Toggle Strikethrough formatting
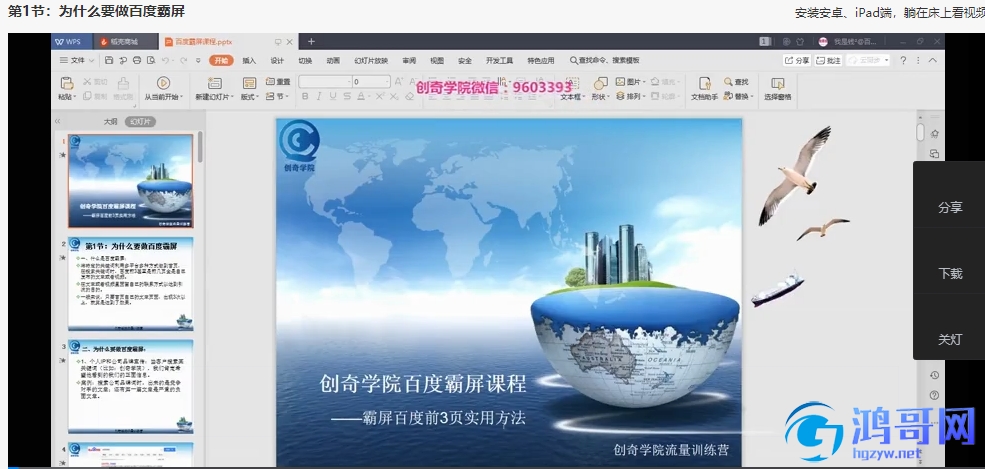Image resolution: width=985 pixels, height=469 pixels. point(347,97)
